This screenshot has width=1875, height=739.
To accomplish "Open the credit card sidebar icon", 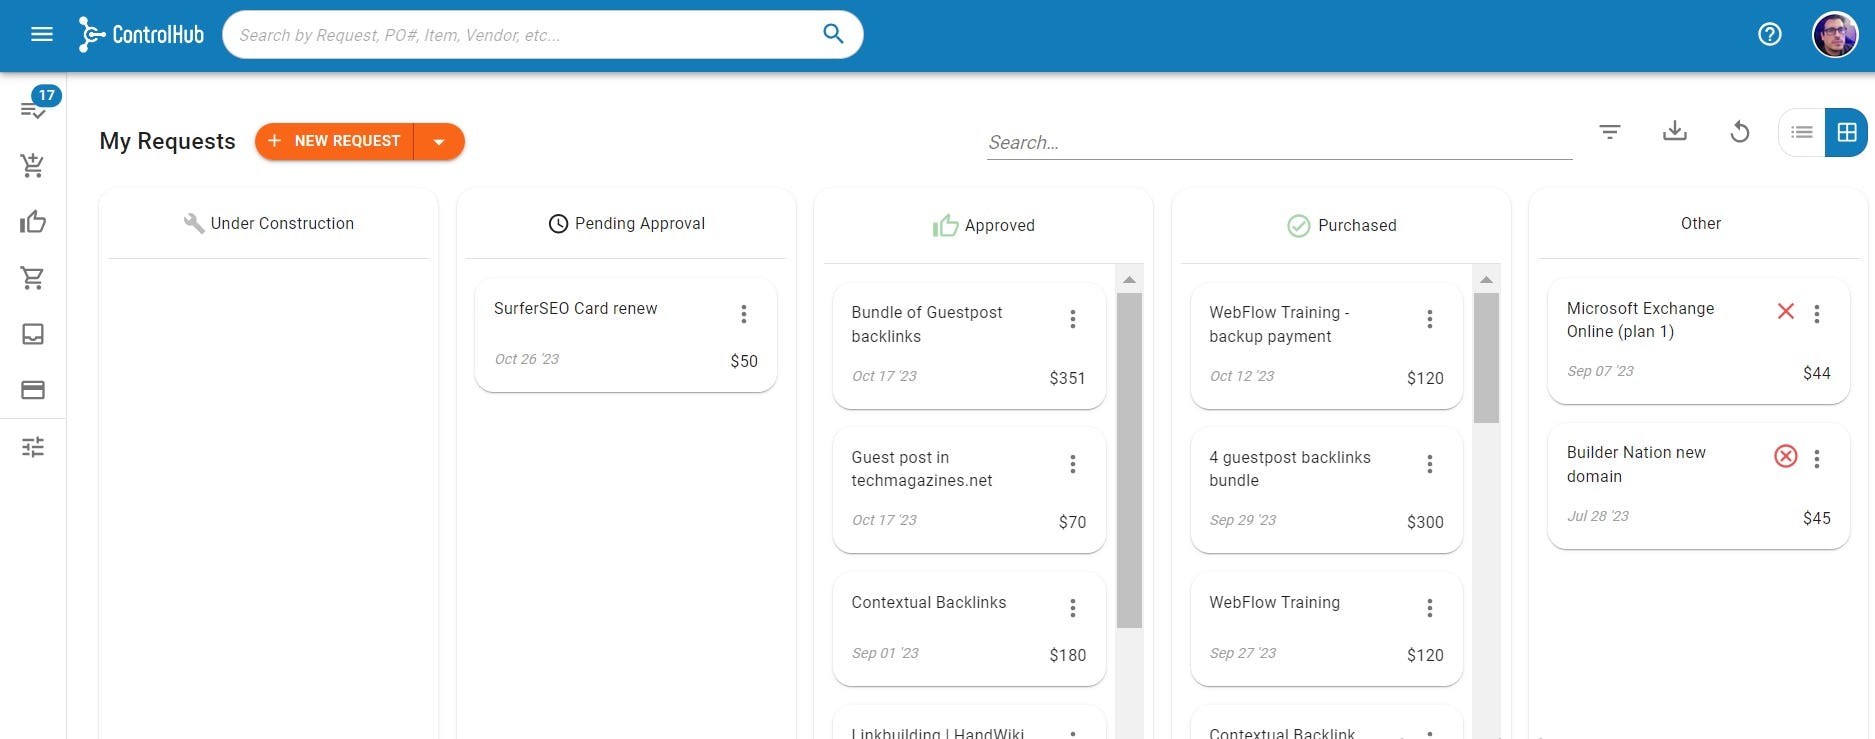I will (33, 390).
